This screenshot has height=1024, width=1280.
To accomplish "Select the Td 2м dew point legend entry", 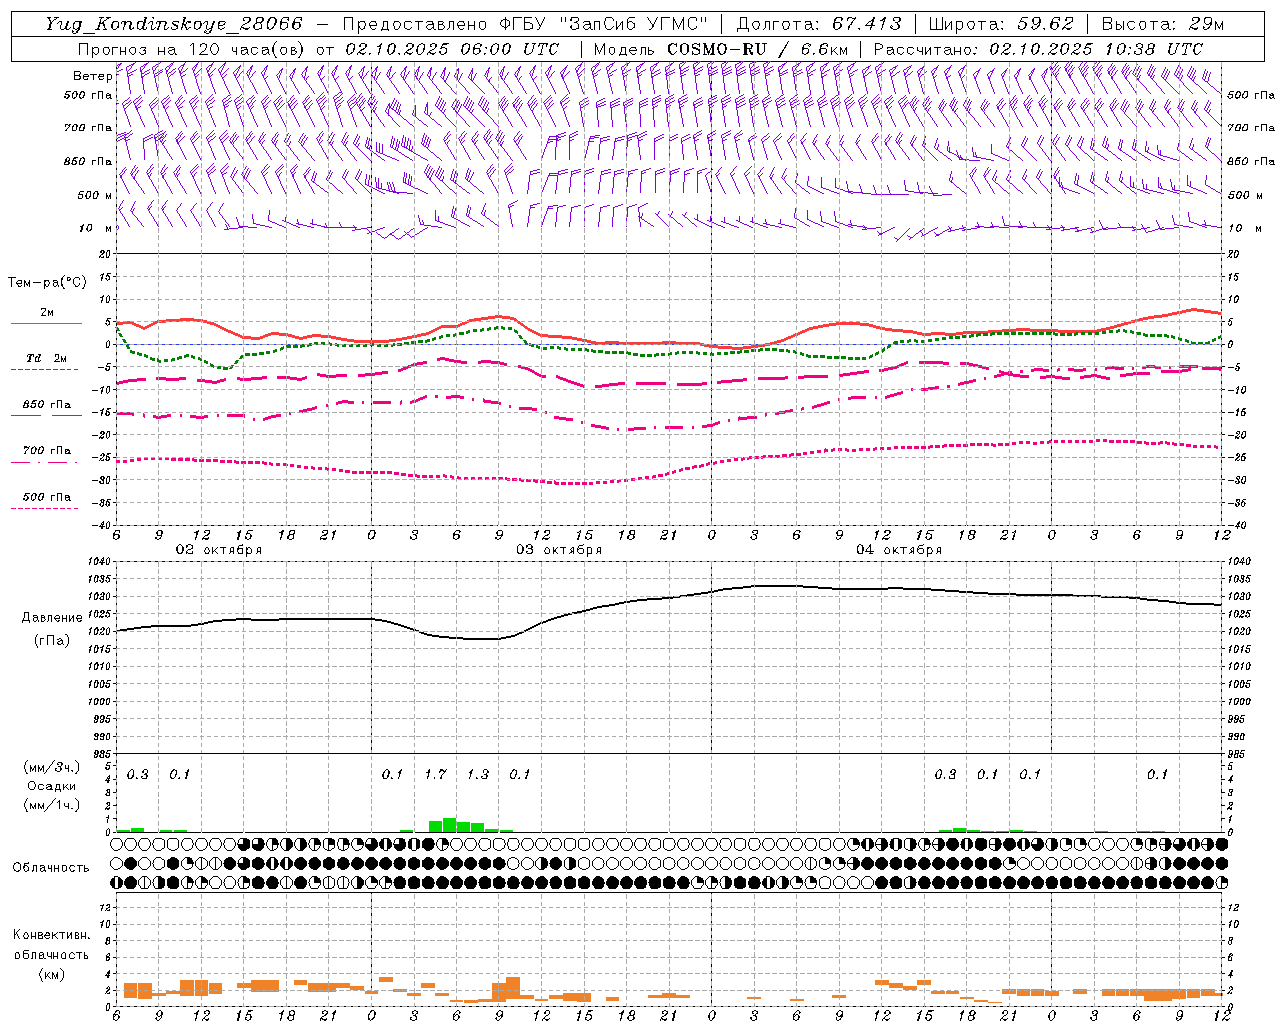I will tap(46, 363).
